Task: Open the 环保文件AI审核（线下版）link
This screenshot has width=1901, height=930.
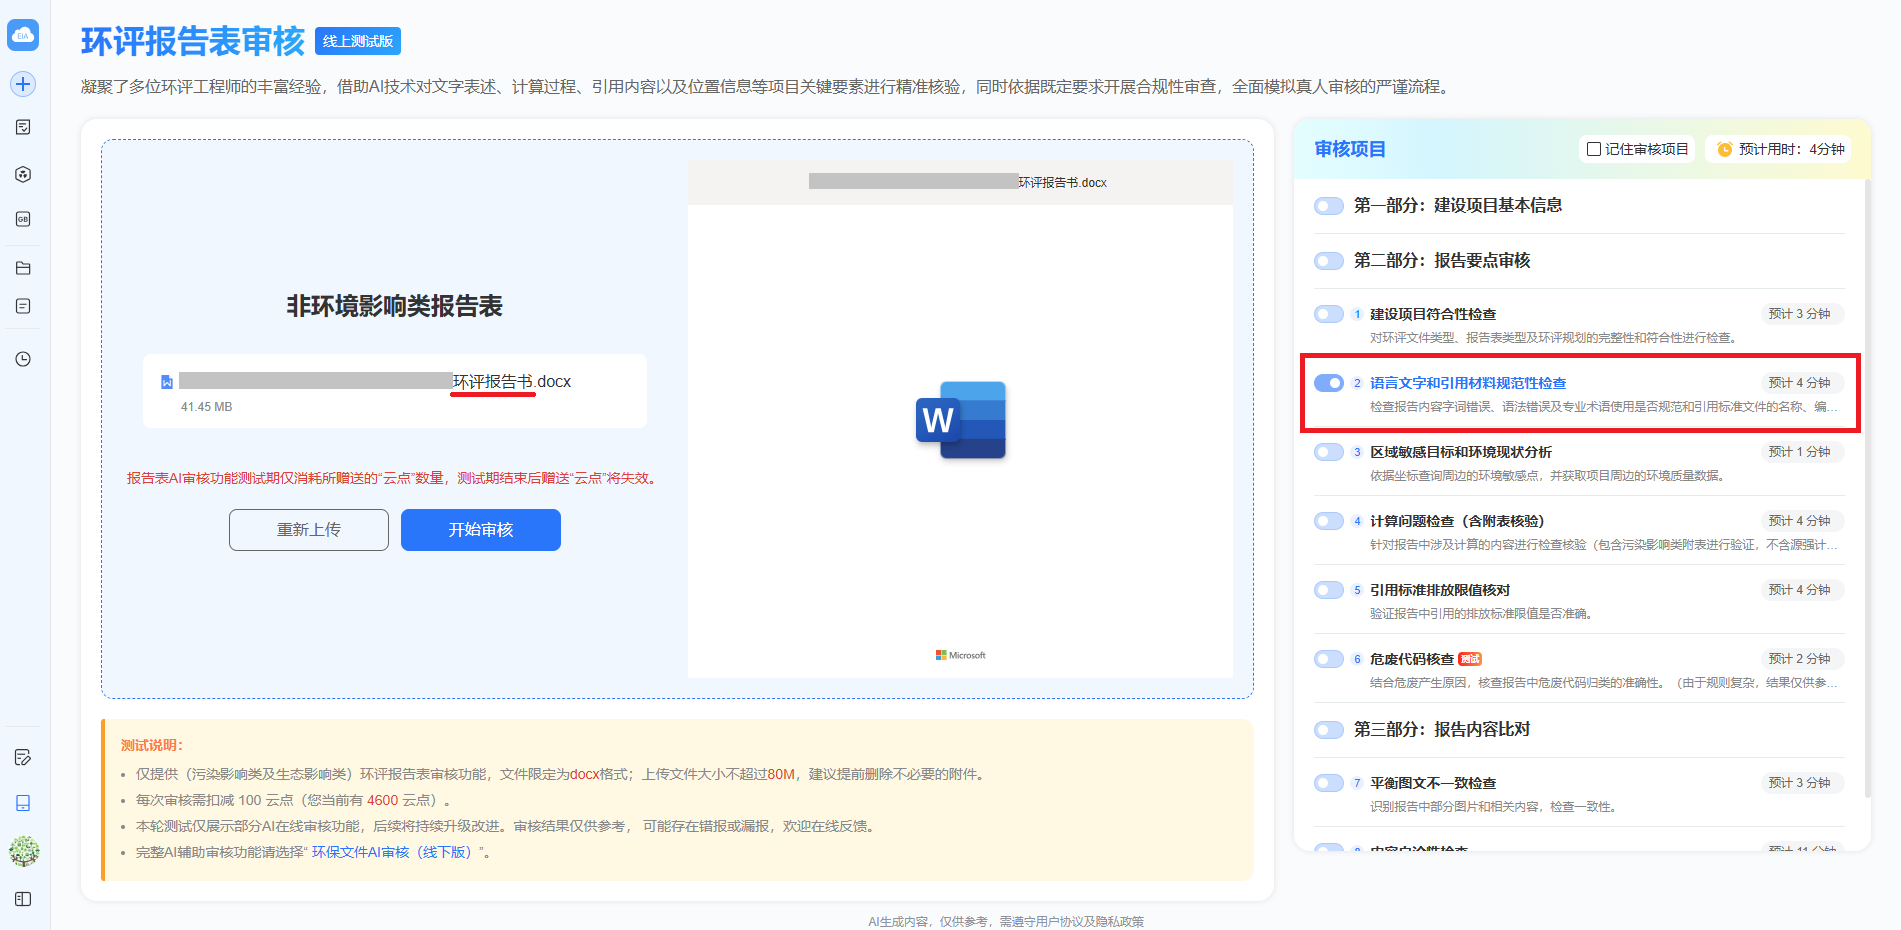Action: (x=391, y=852)
